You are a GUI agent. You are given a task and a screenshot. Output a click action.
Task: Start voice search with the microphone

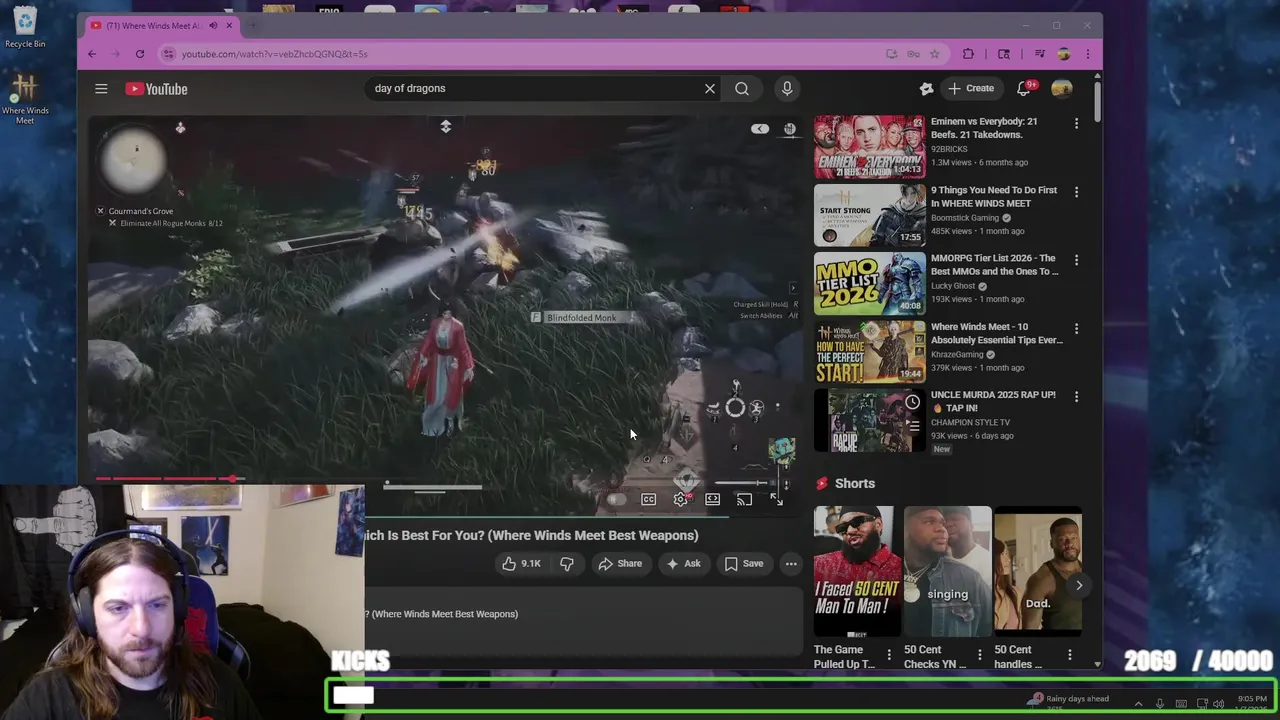tap(787, 89)
